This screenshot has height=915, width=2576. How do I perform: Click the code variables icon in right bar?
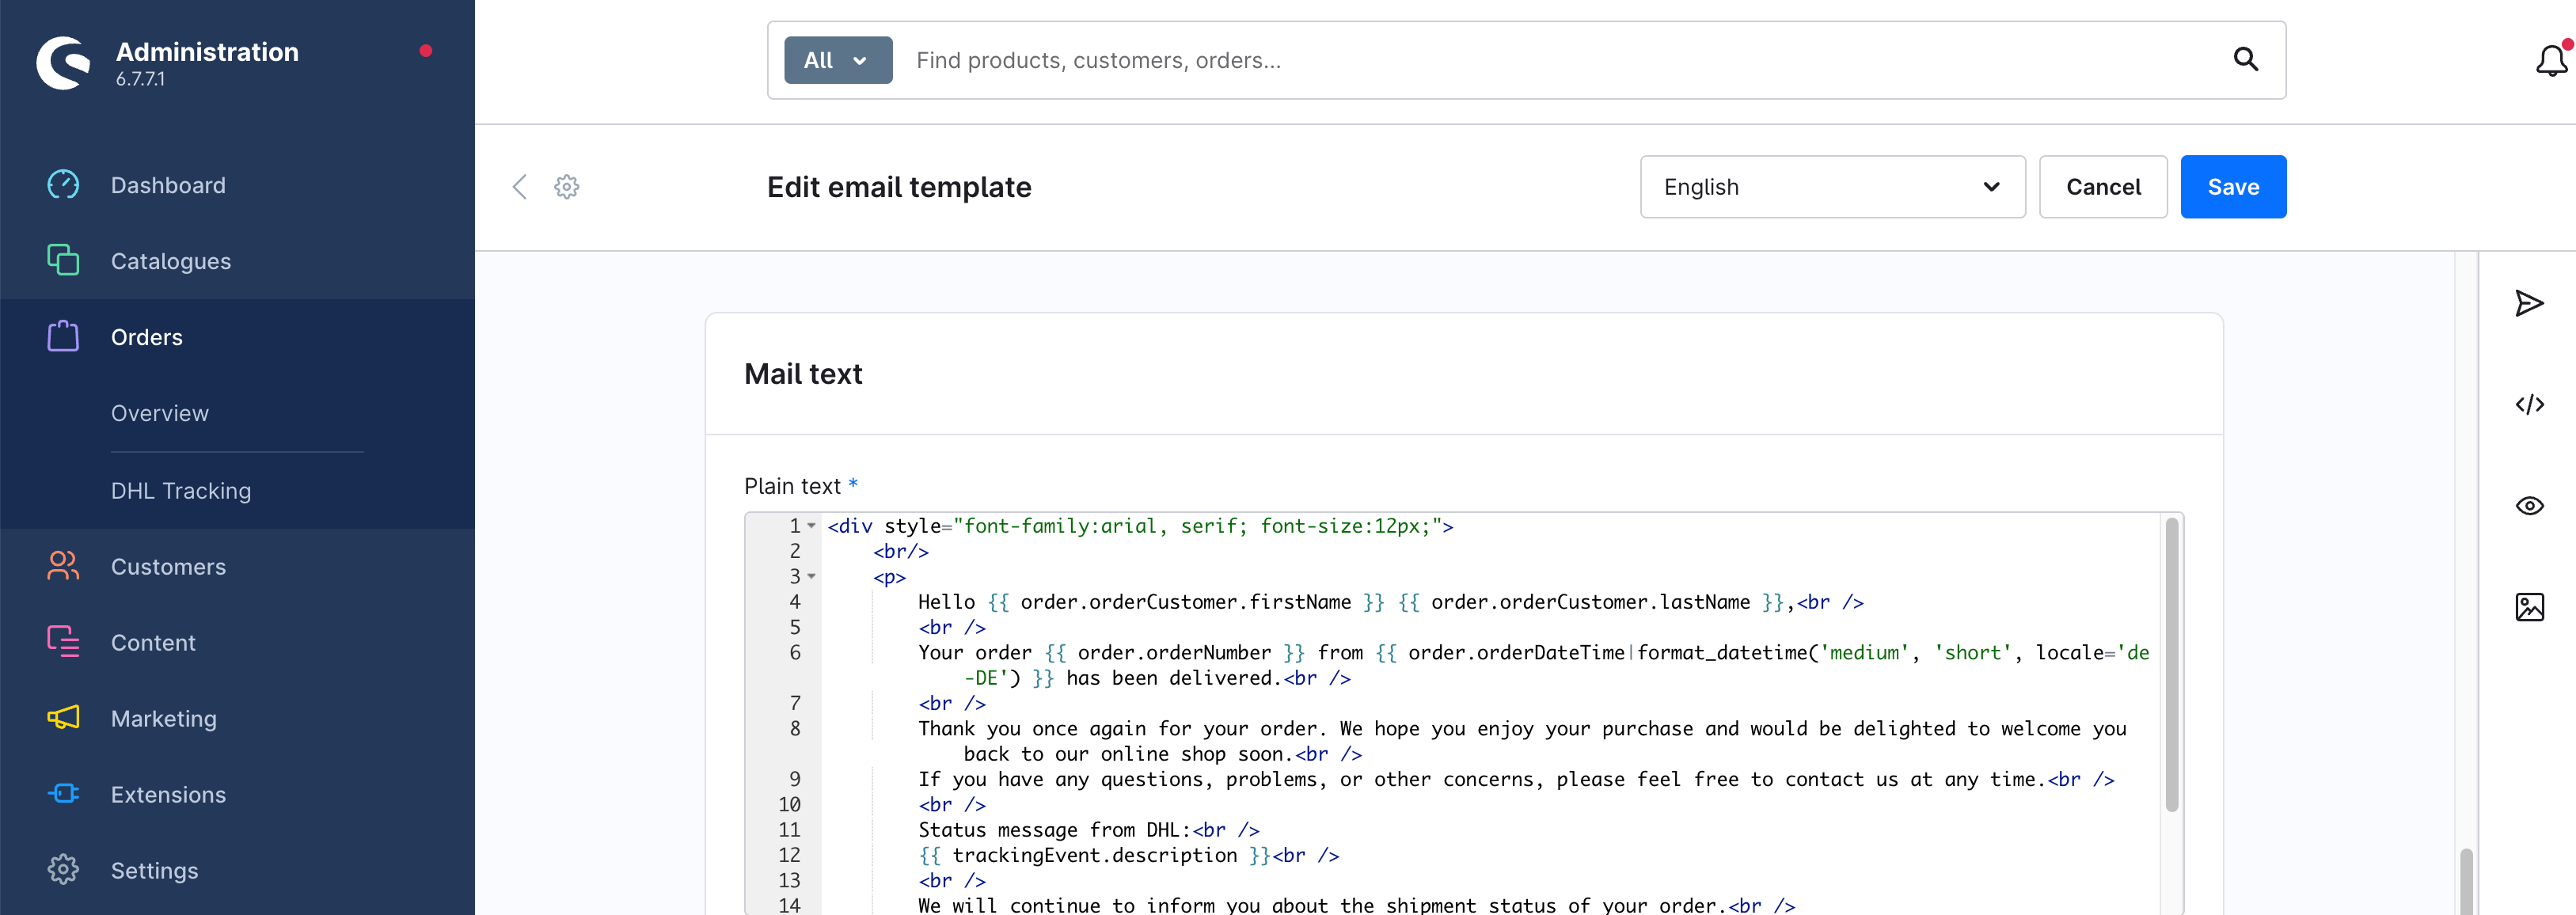pyautogui.click(x=2529, y=404)
